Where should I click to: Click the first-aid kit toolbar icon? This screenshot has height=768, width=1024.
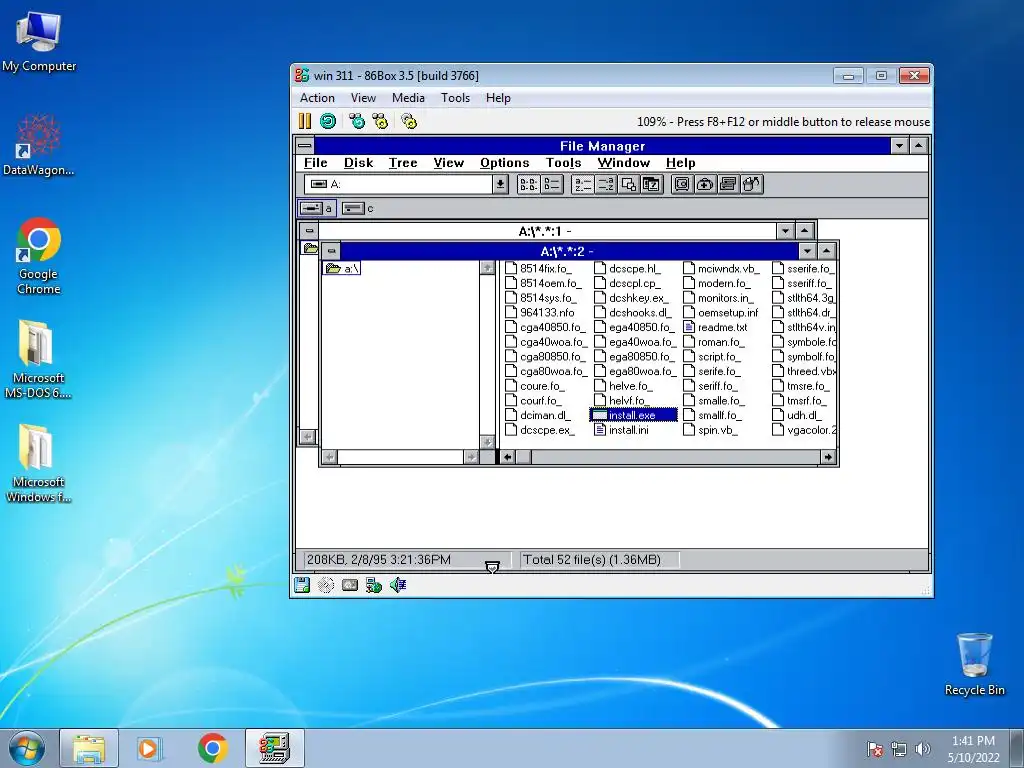(705, 184)
